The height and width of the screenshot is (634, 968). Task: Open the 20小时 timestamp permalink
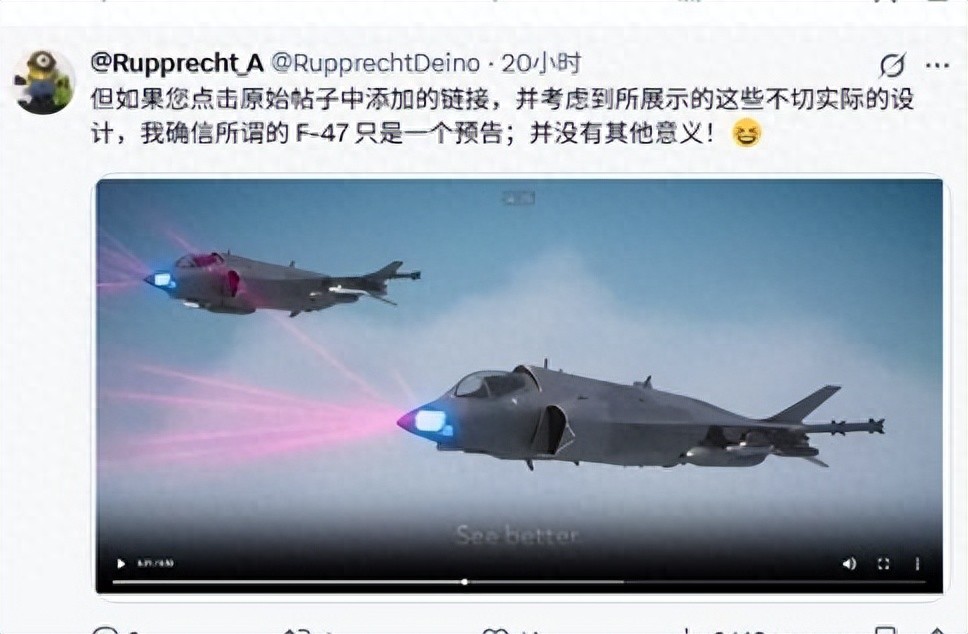541,63
